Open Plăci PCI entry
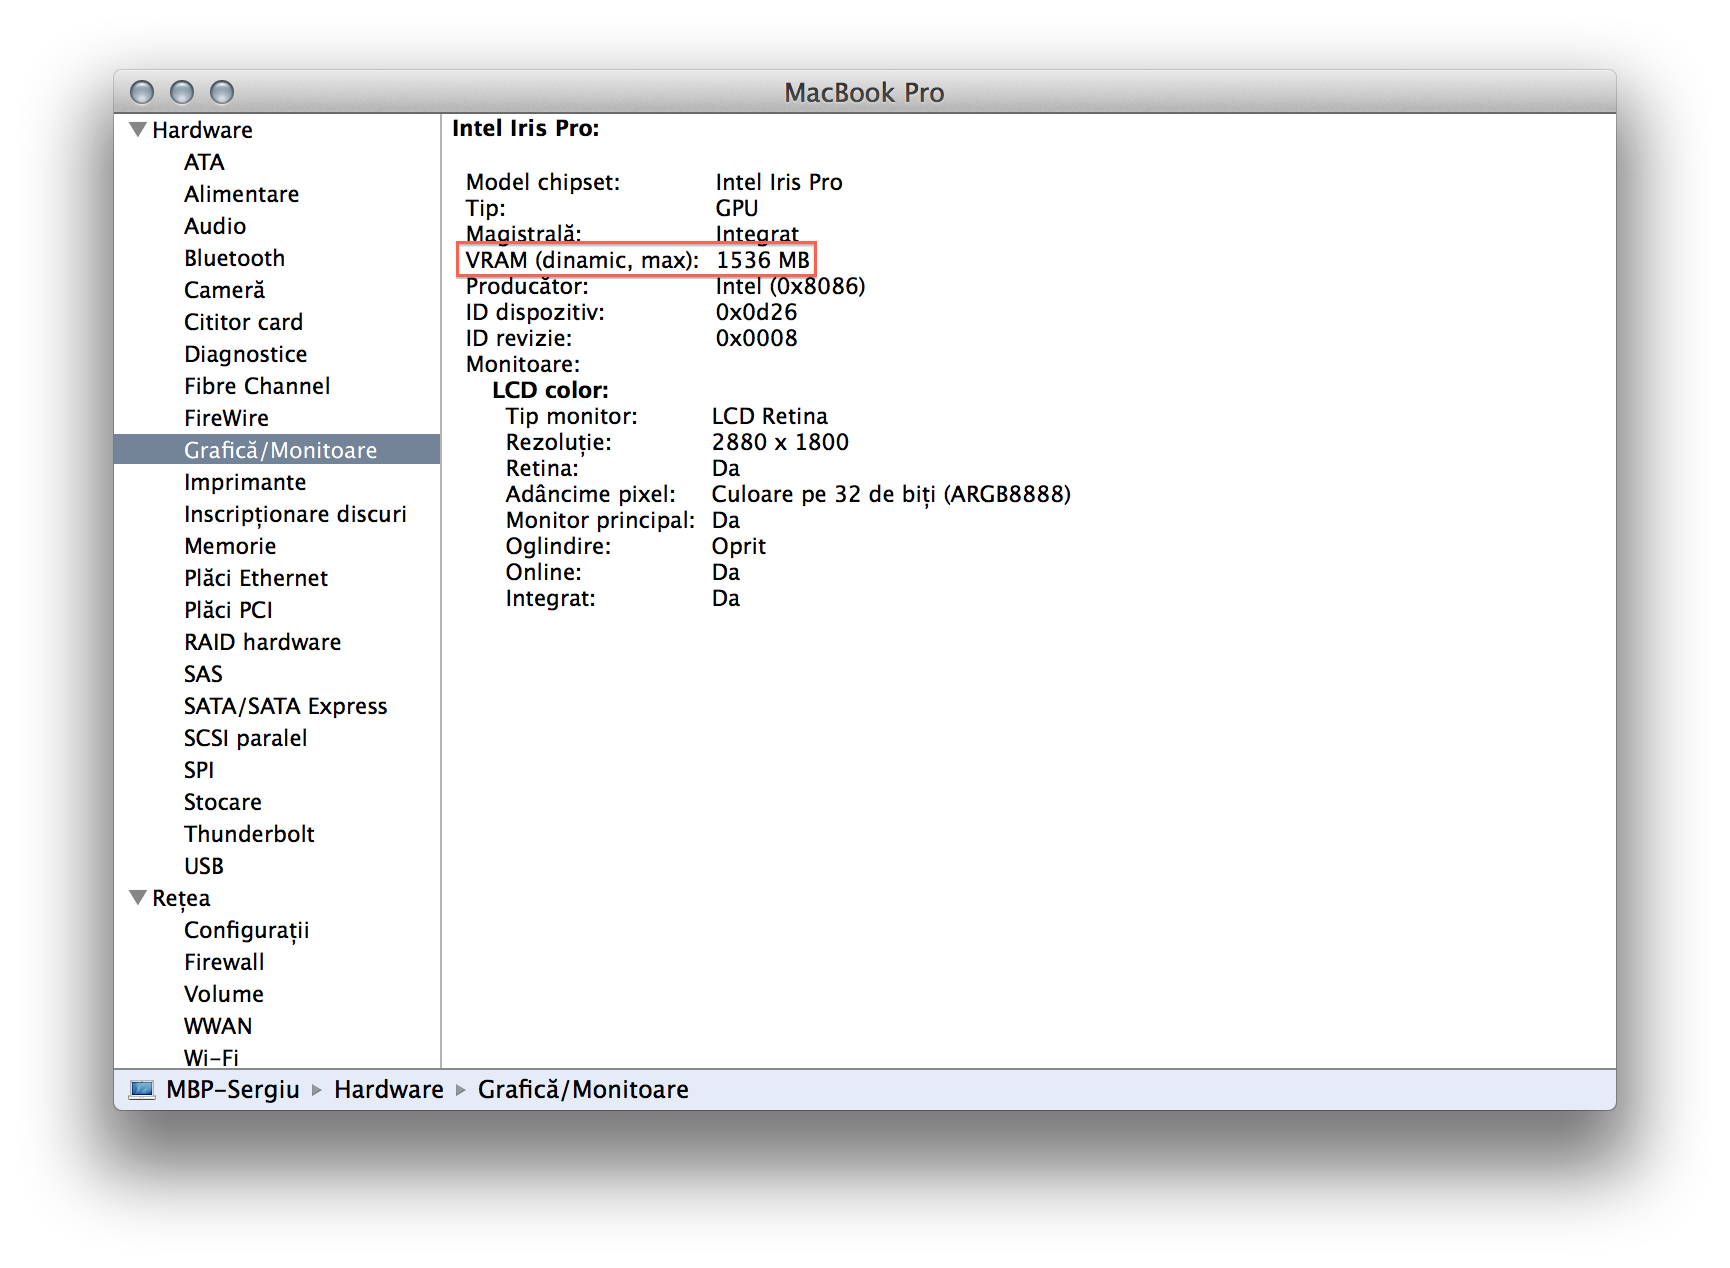 (x=228, y=610)
